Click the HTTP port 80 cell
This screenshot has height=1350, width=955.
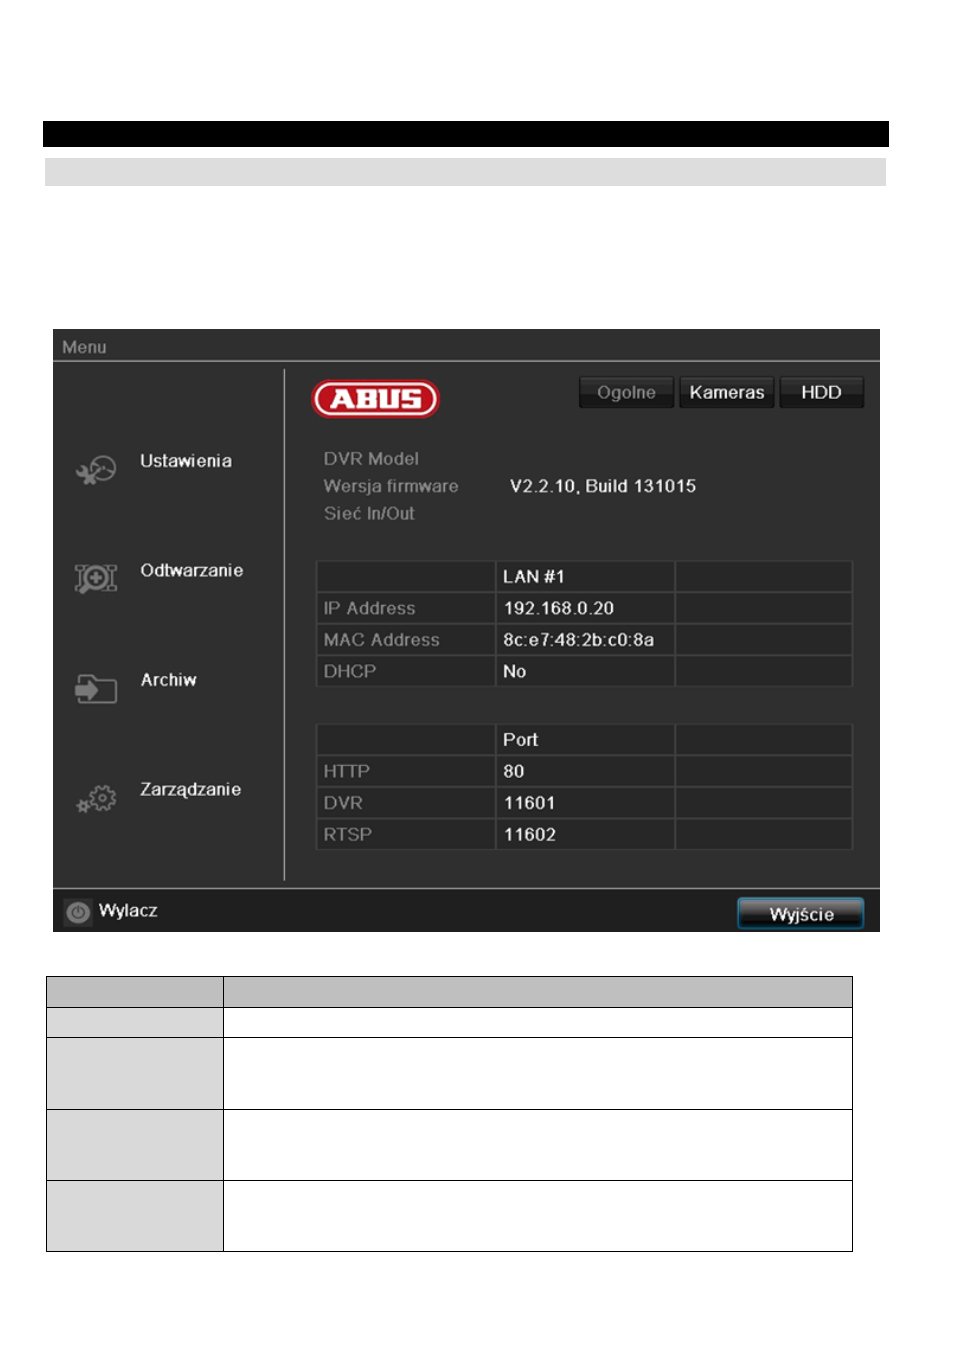click(585, 771)
